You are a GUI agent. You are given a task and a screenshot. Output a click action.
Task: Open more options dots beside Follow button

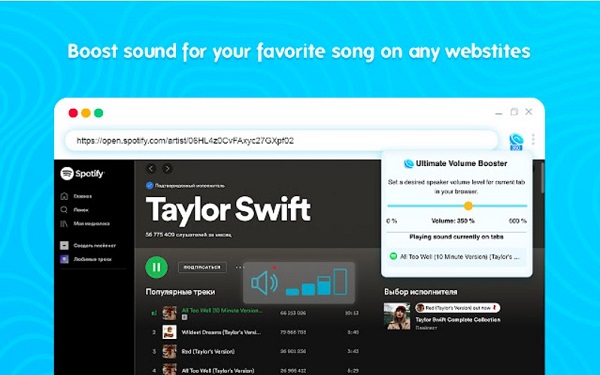point(240,267)
